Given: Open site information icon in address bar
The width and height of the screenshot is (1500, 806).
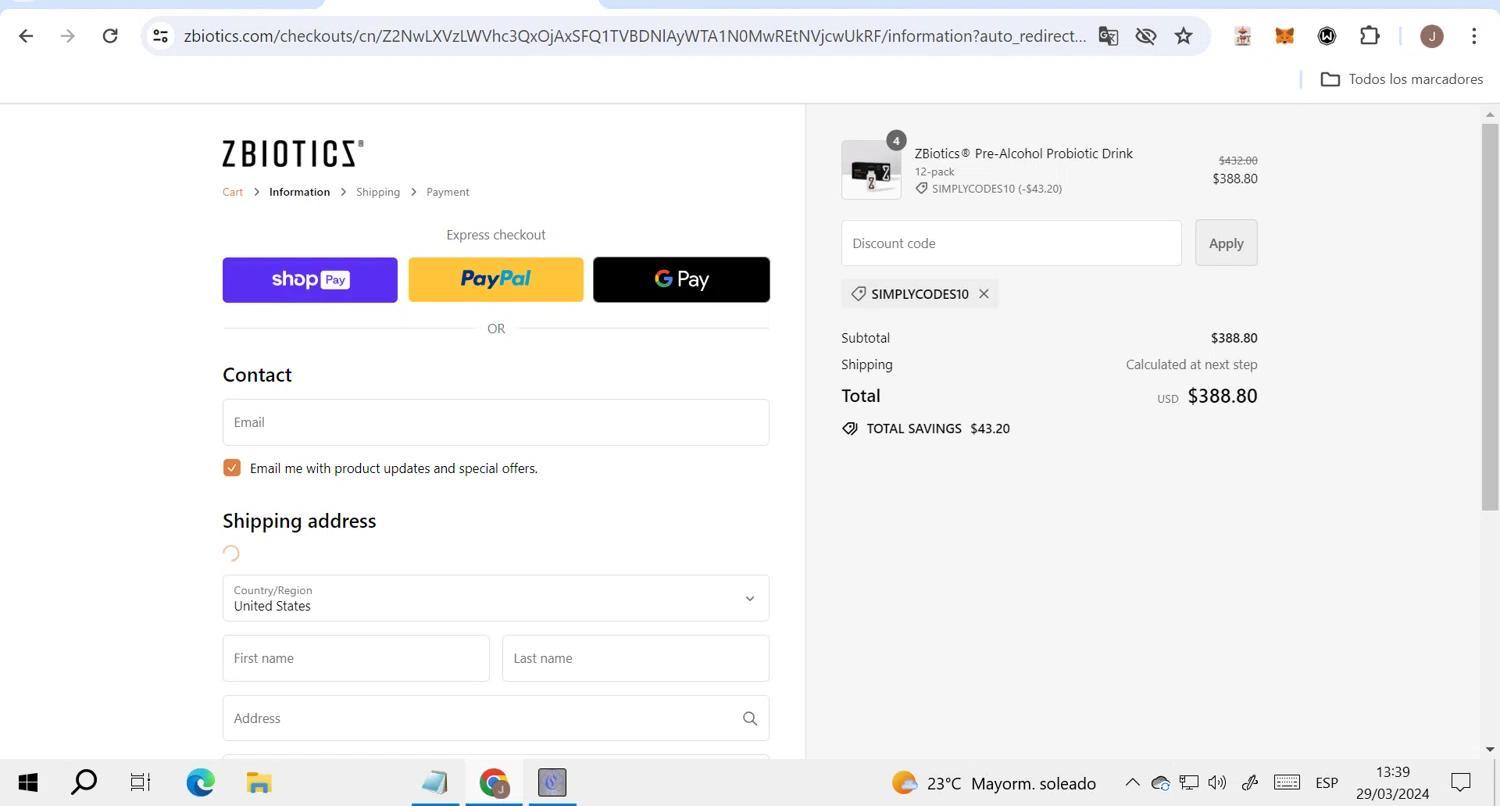Looking at the screenshot, I should [x=160, y=36].
